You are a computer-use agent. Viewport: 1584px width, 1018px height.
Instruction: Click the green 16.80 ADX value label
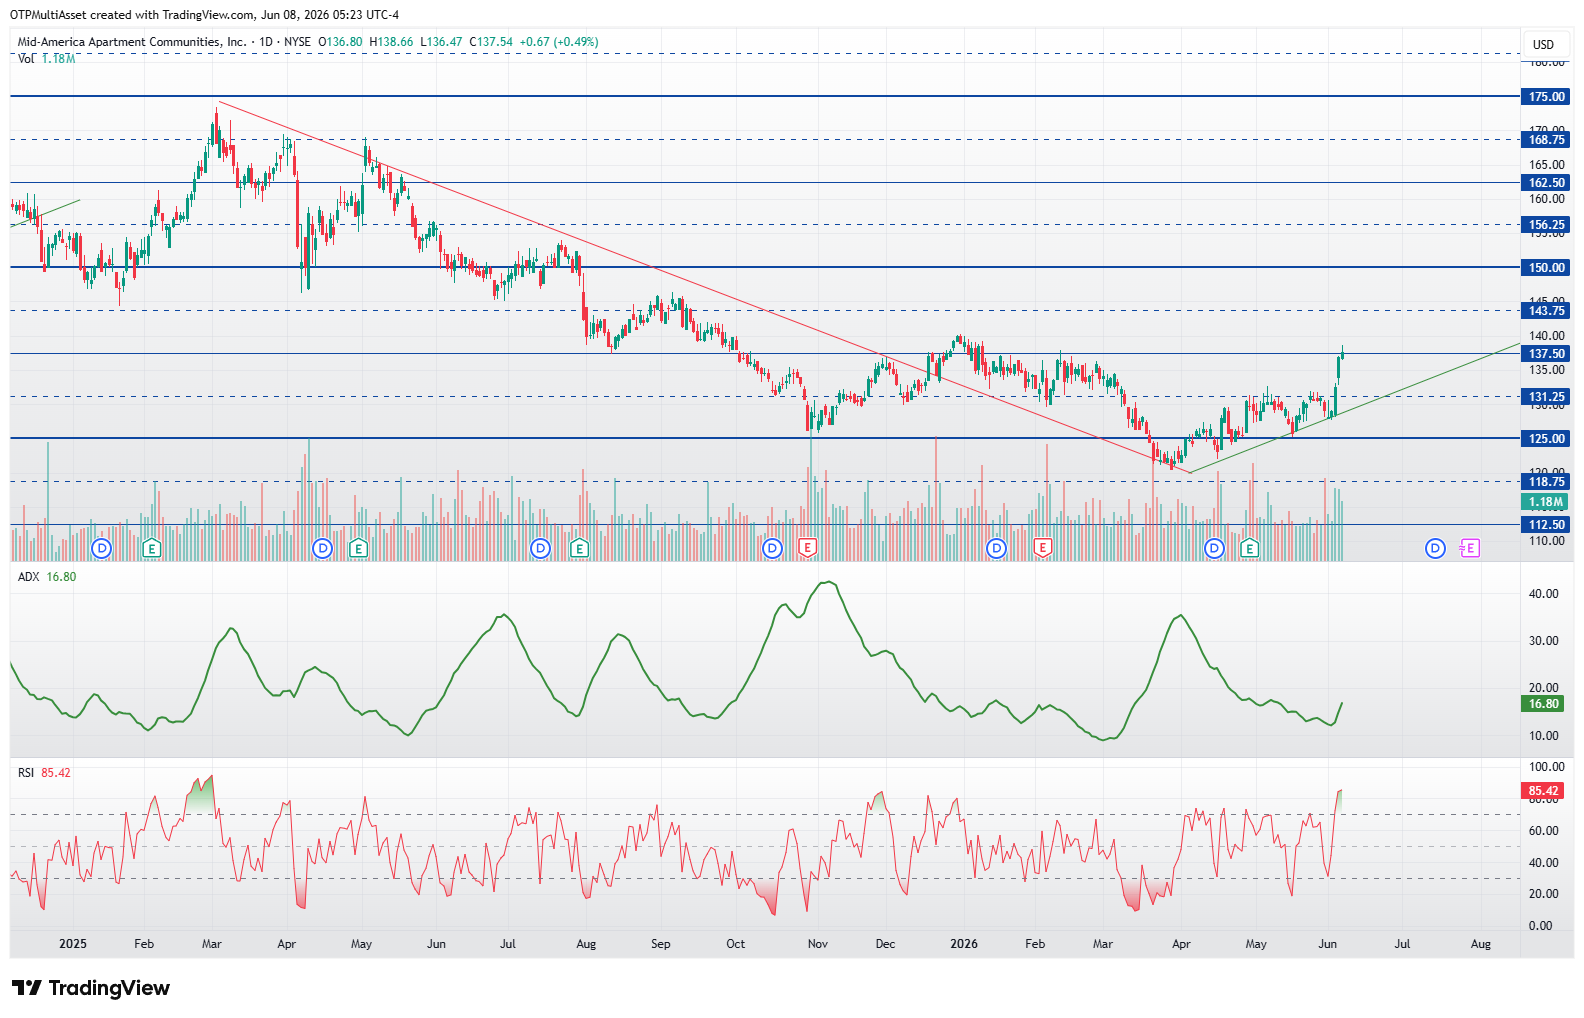(x=1543, y=704)
